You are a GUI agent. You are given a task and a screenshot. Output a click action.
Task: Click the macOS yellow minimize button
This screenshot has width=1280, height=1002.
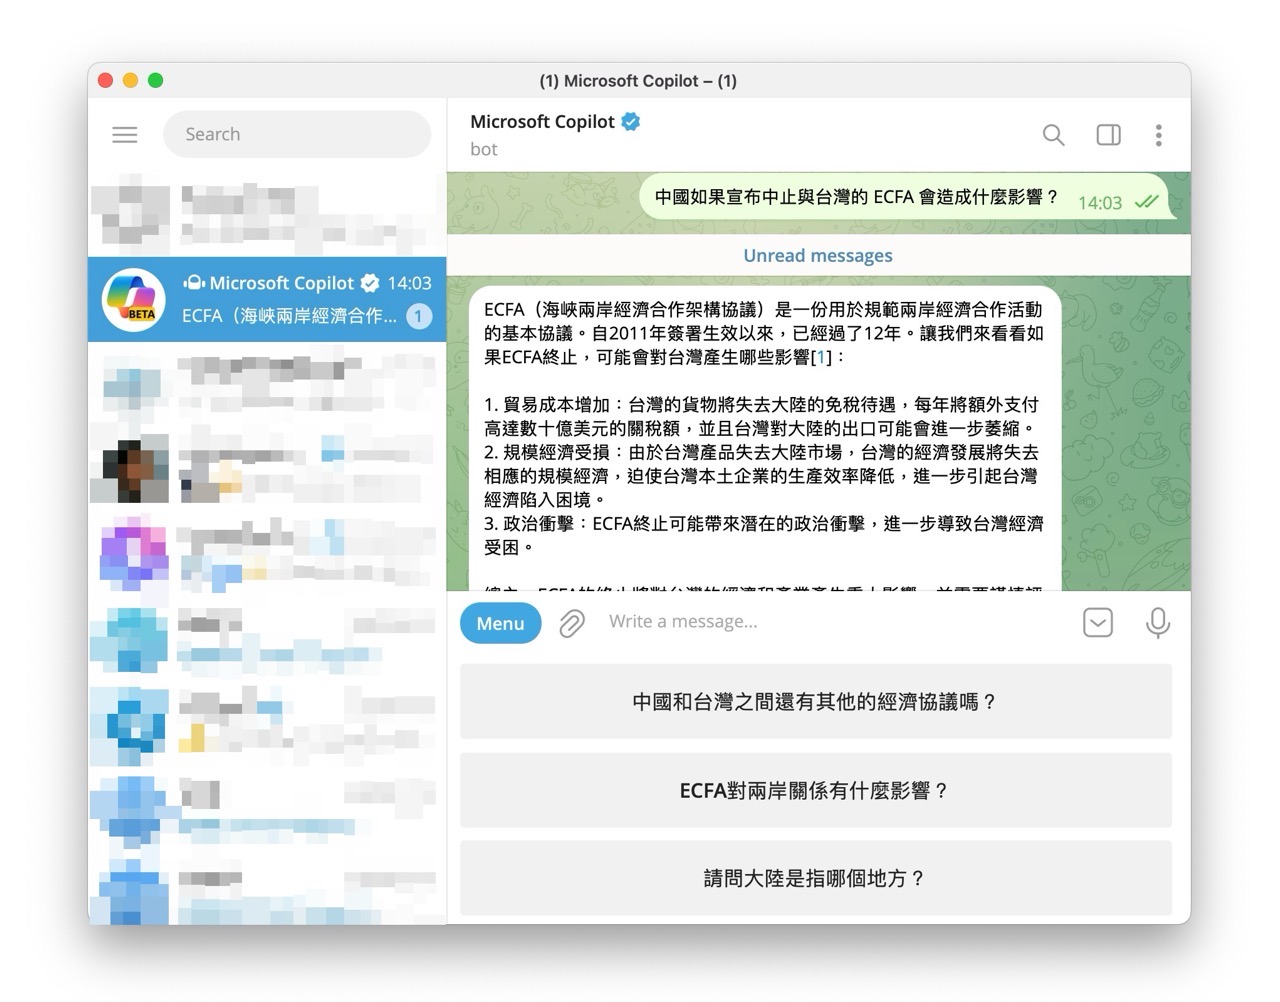click(x=130, y=80)
